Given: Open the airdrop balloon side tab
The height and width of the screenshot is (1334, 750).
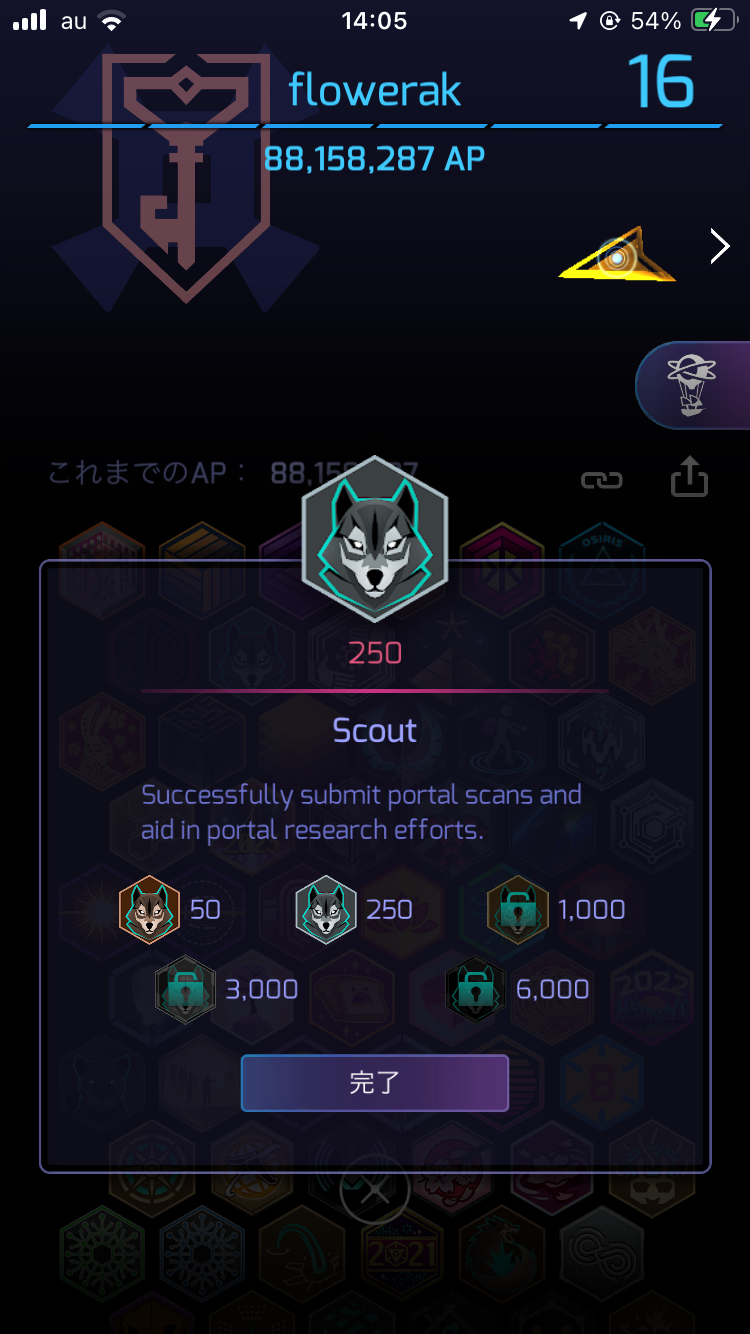Looking at the screenshot, I should [694, 385].
